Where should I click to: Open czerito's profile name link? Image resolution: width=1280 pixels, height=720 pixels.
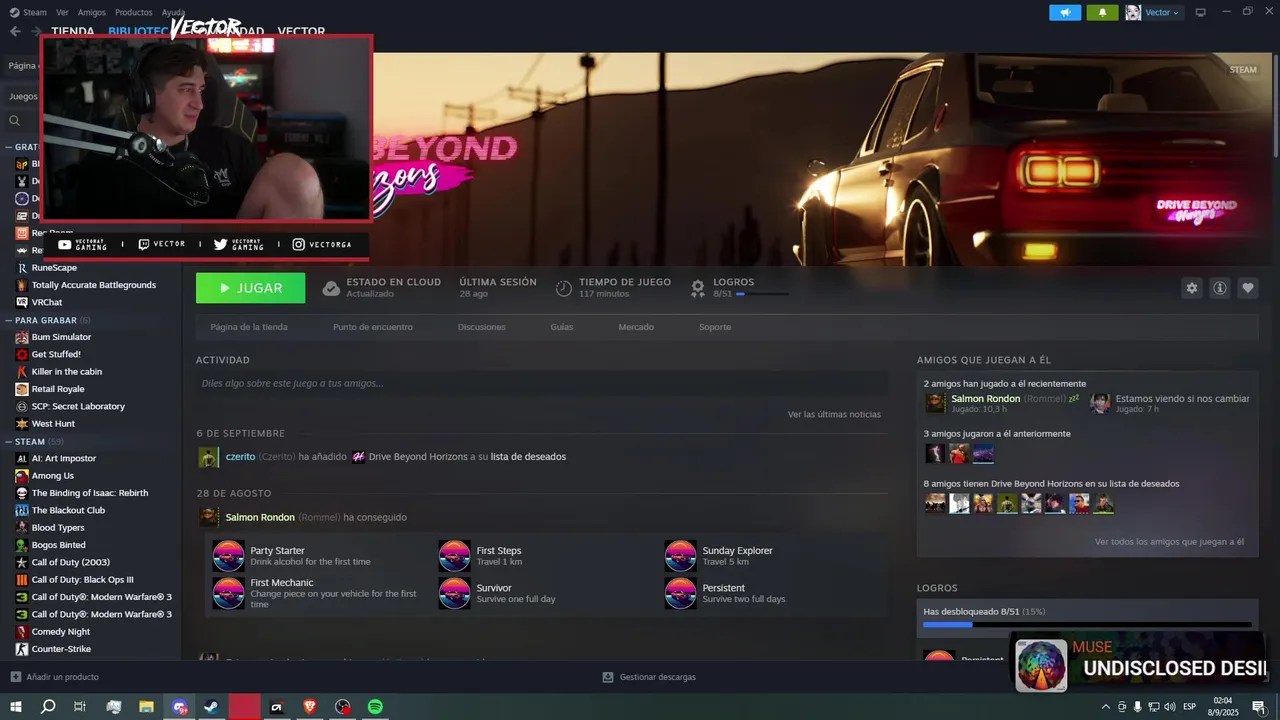[240, 457]
